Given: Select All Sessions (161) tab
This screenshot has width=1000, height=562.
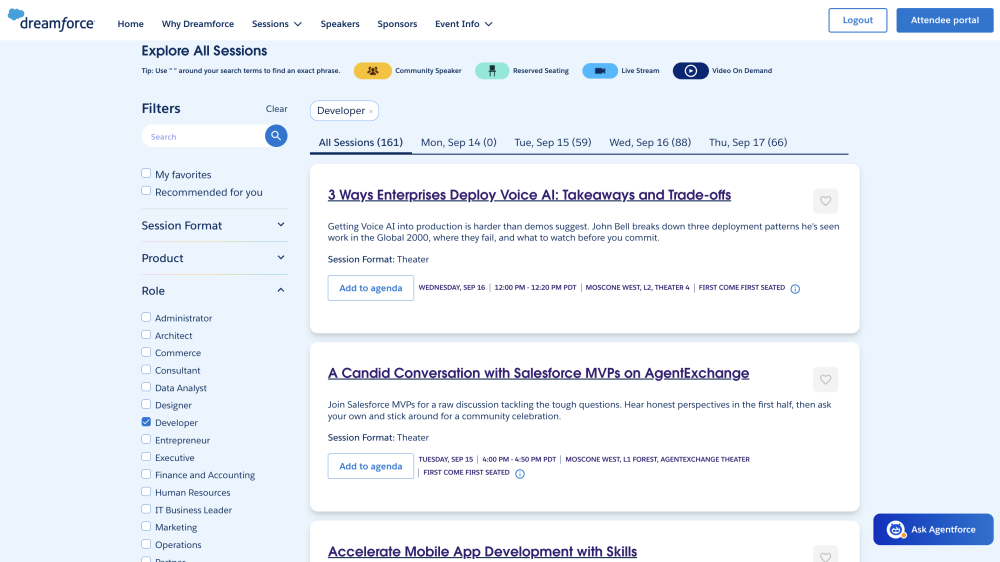Looking at the screenshot, I should (360, 142).
